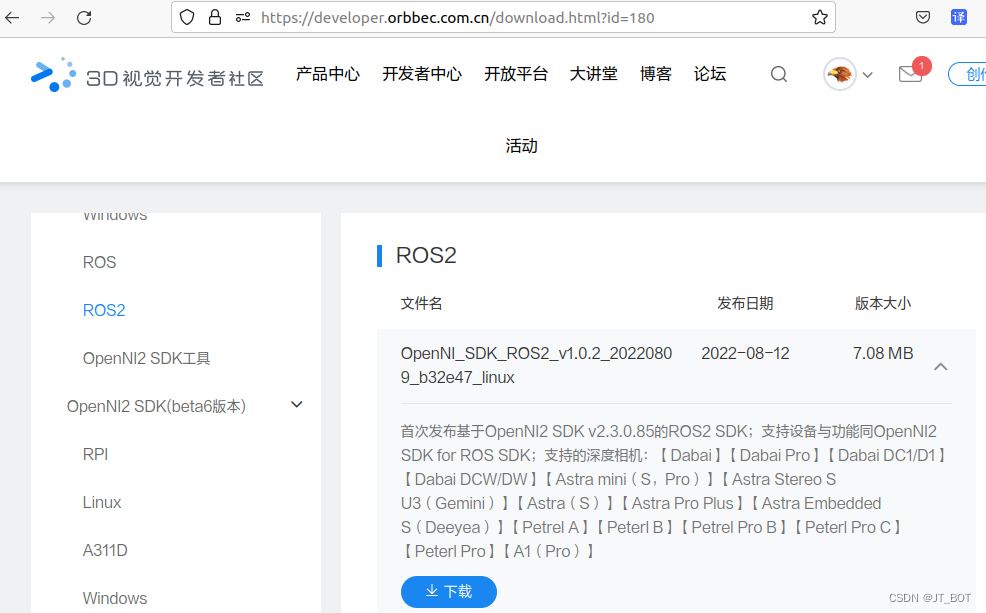
Task: Select ROS in the left sidebar
Action: click(99, 262)
